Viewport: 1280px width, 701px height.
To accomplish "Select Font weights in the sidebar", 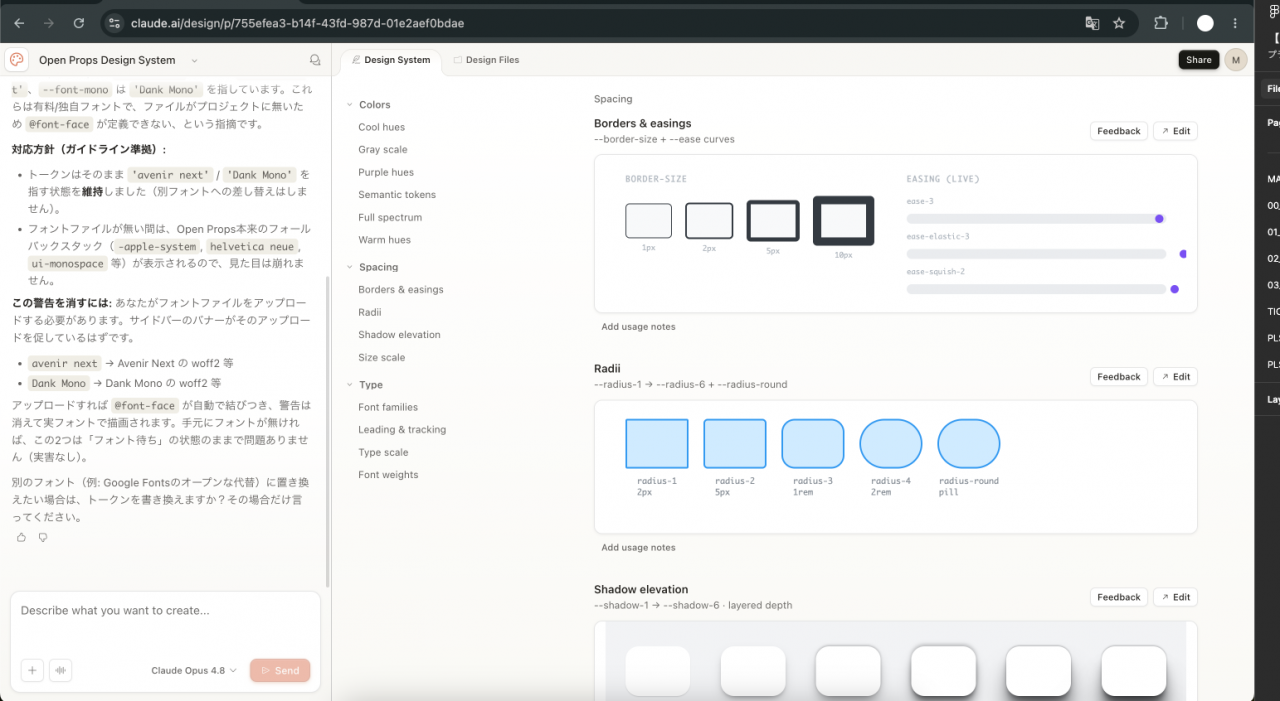I will 388,475.
